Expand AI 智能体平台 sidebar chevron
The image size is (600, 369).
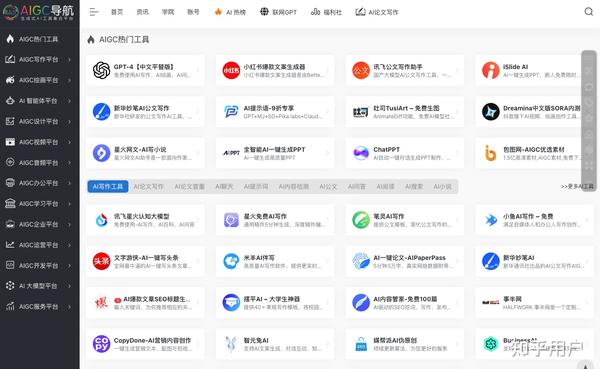pyautogui.click(x=70, y=101)
